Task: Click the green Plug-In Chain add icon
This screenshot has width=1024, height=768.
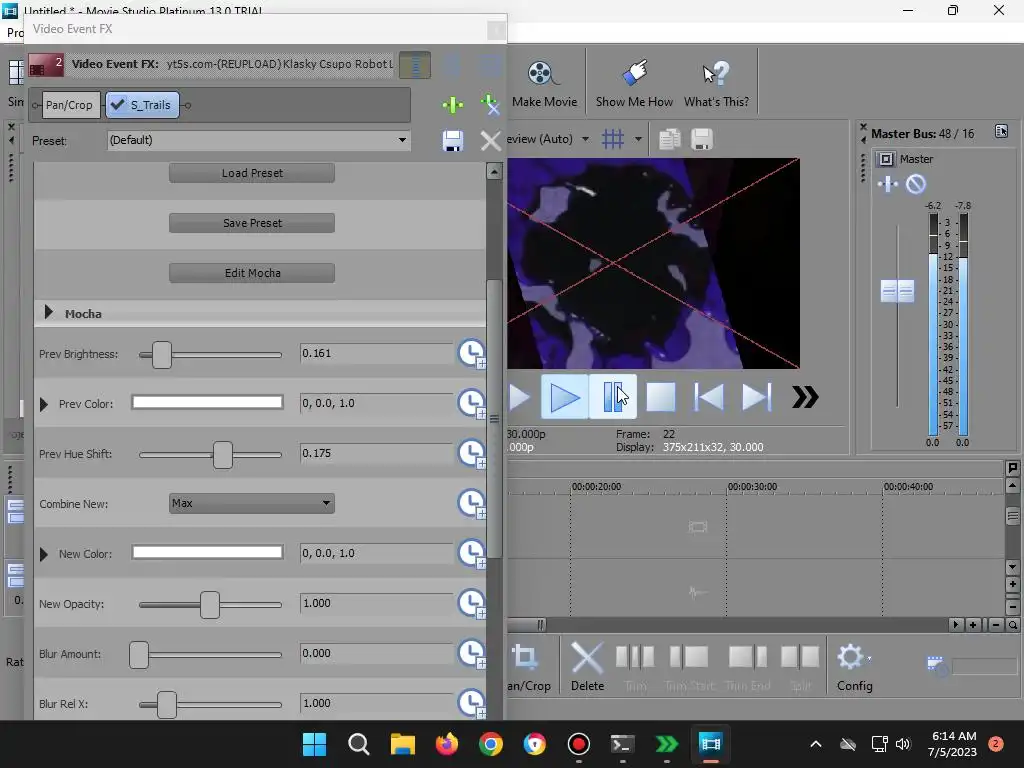Action: point(453,104)
